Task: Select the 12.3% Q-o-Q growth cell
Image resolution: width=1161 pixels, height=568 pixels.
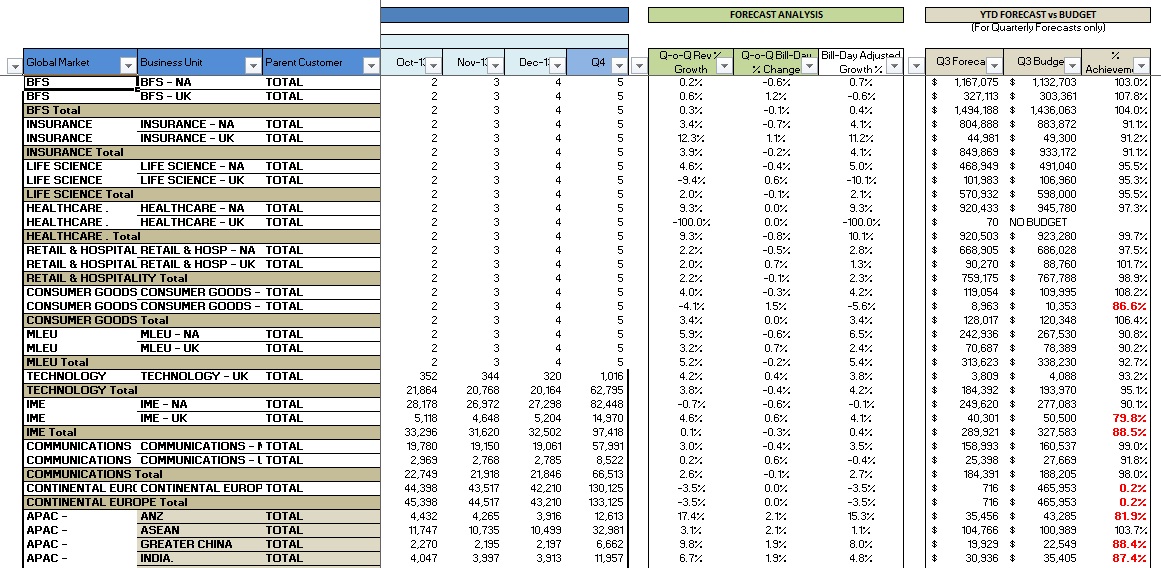Action: coord(691,138)
